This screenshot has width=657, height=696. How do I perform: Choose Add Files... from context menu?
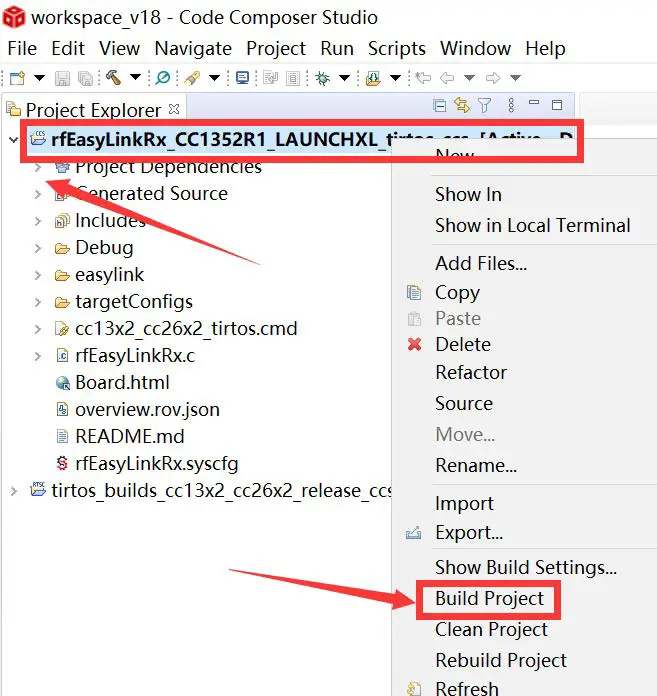[481, 264]
